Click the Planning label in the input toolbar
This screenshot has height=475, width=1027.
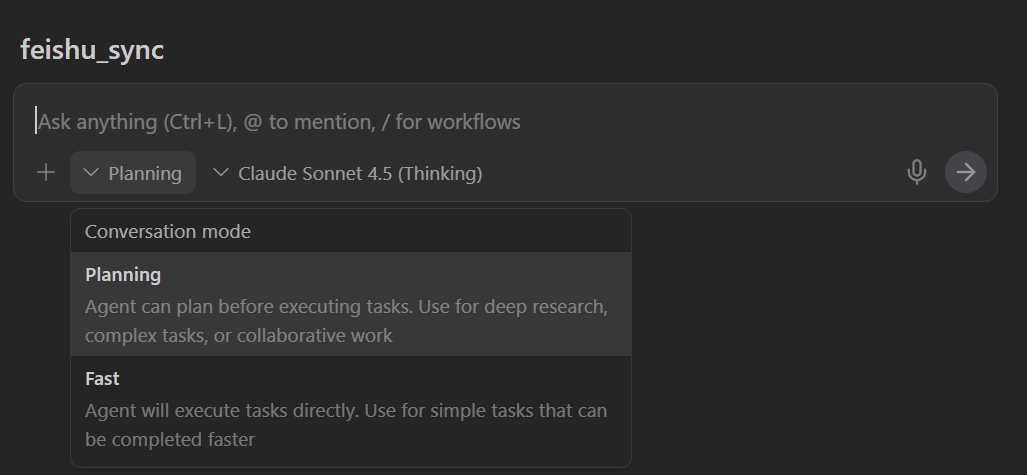[x=145, y=173]
